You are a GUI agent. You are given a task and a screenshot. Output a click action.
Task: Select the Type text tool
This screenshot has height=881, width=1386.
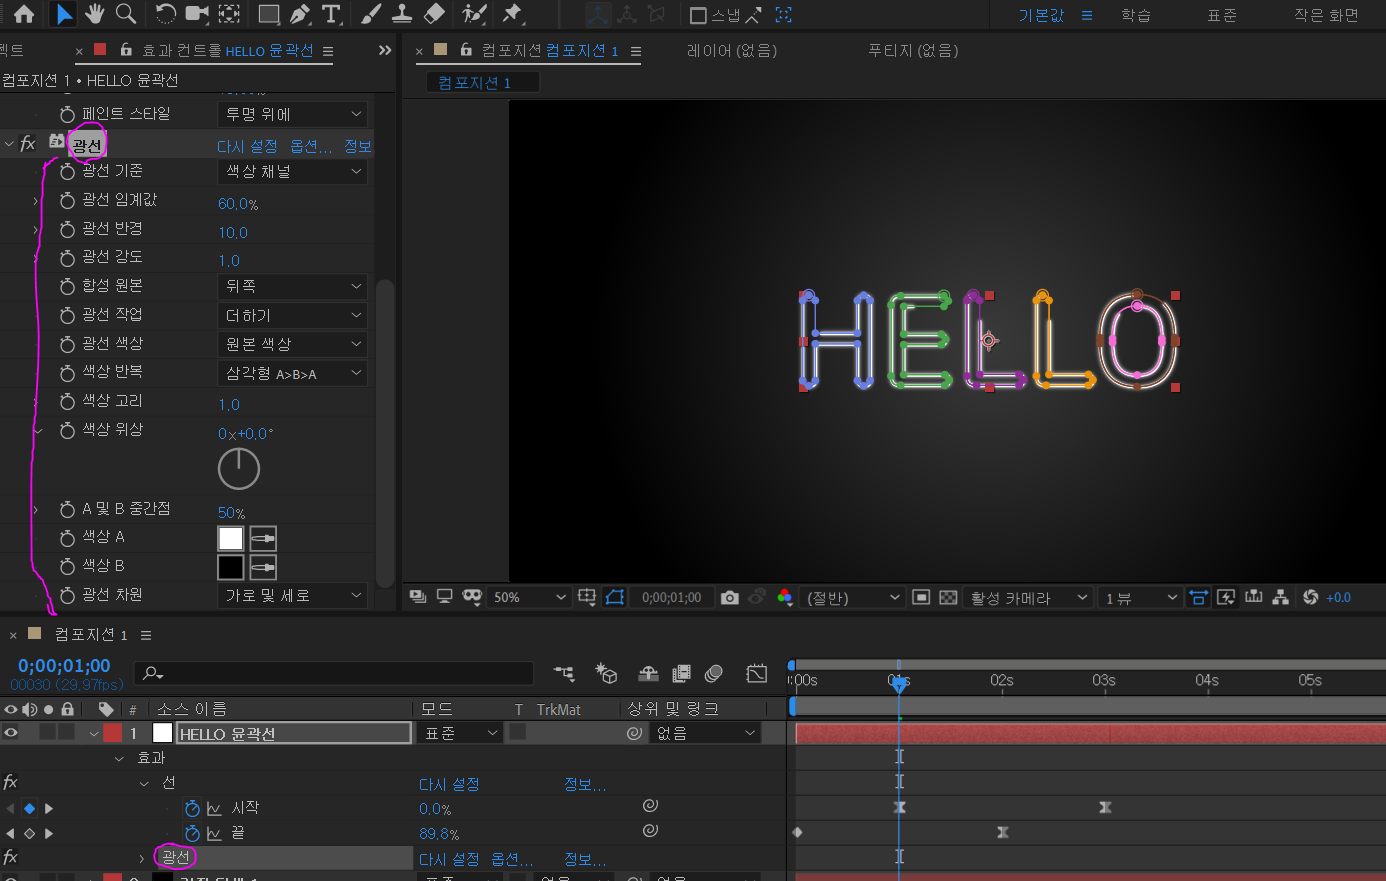coord(331,14)
